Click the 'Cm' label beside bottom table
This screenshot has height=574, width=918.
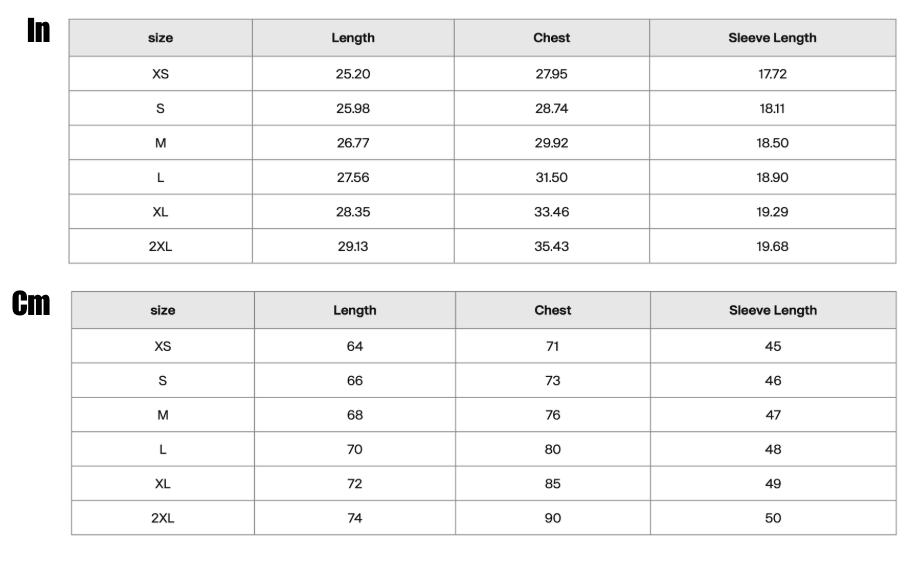[31, 303]
